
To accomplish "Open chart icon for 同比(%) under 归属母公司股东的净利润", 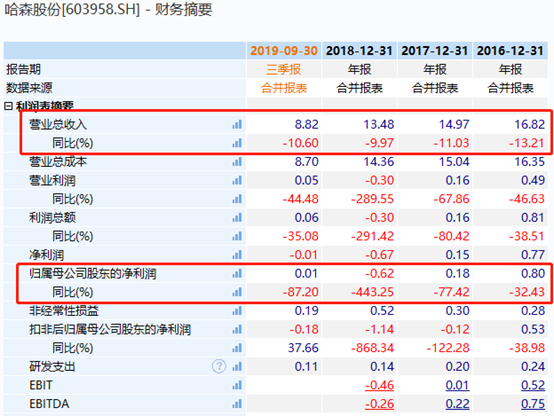I will [237, 292].
